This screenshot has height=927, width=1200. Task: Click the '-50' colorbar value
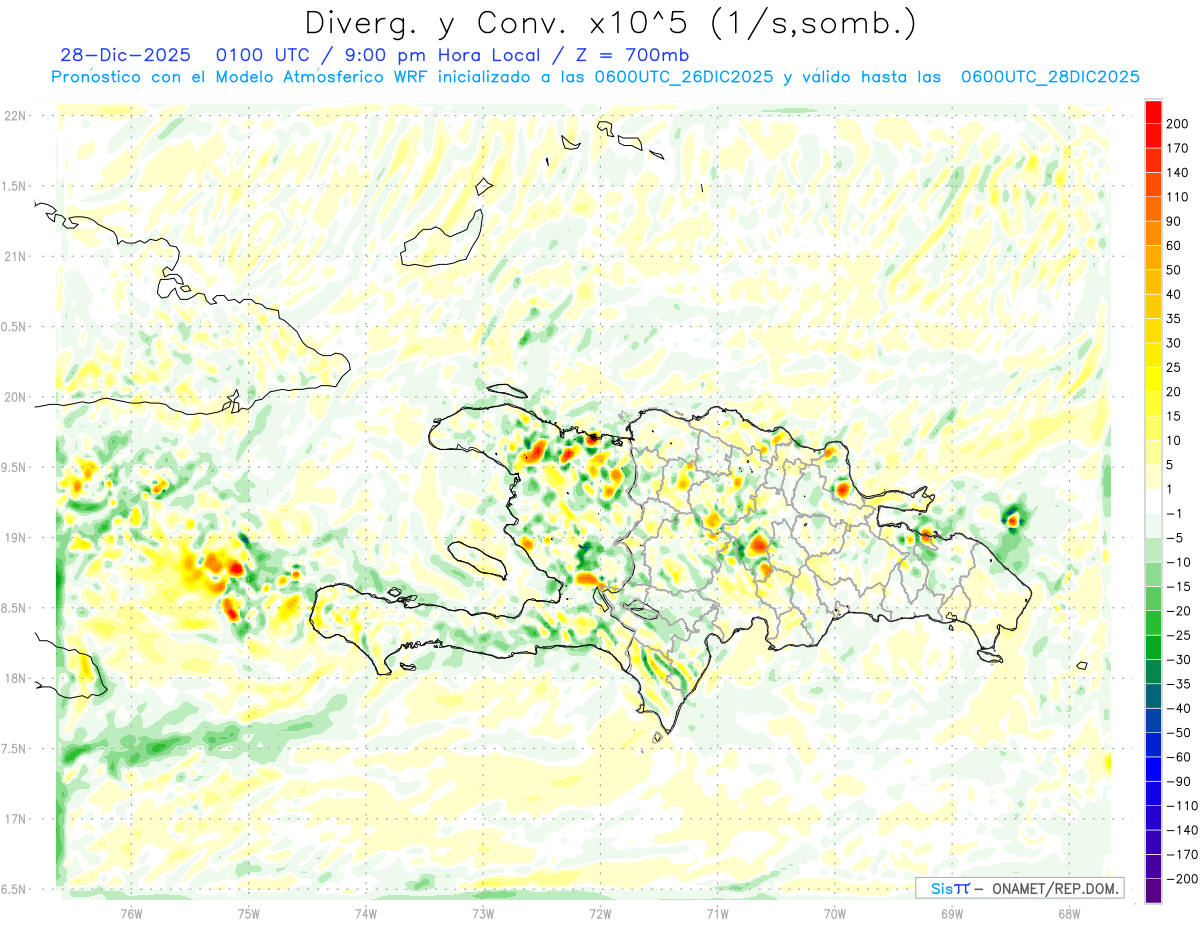(1180, 733)
